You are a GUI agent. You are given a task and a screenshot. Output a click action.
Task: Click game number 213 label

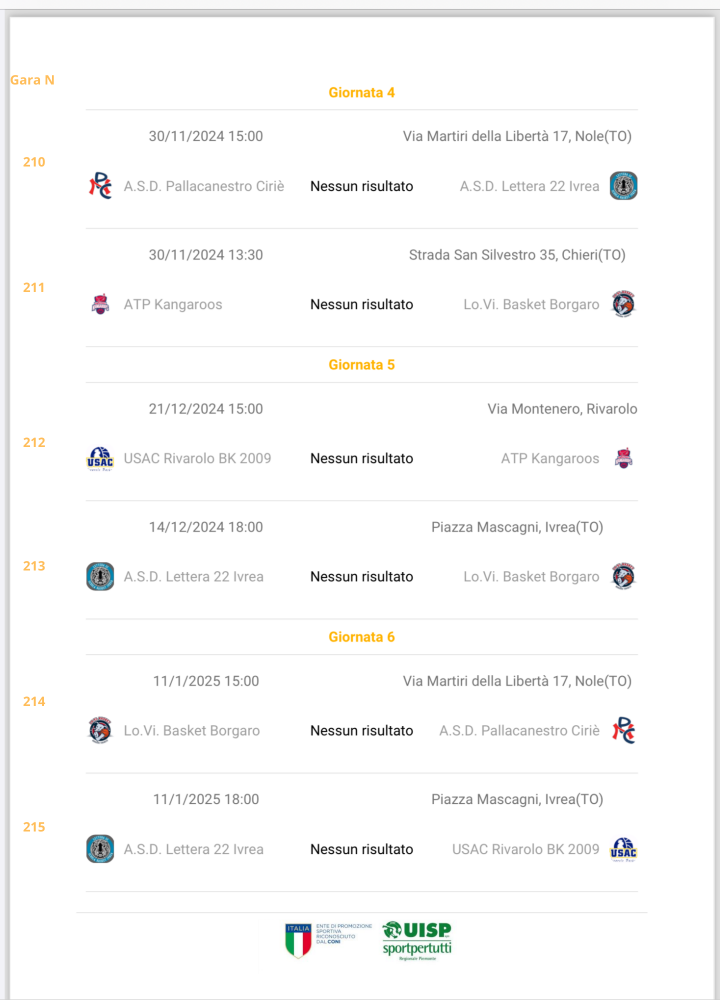[x=34, y=566]
